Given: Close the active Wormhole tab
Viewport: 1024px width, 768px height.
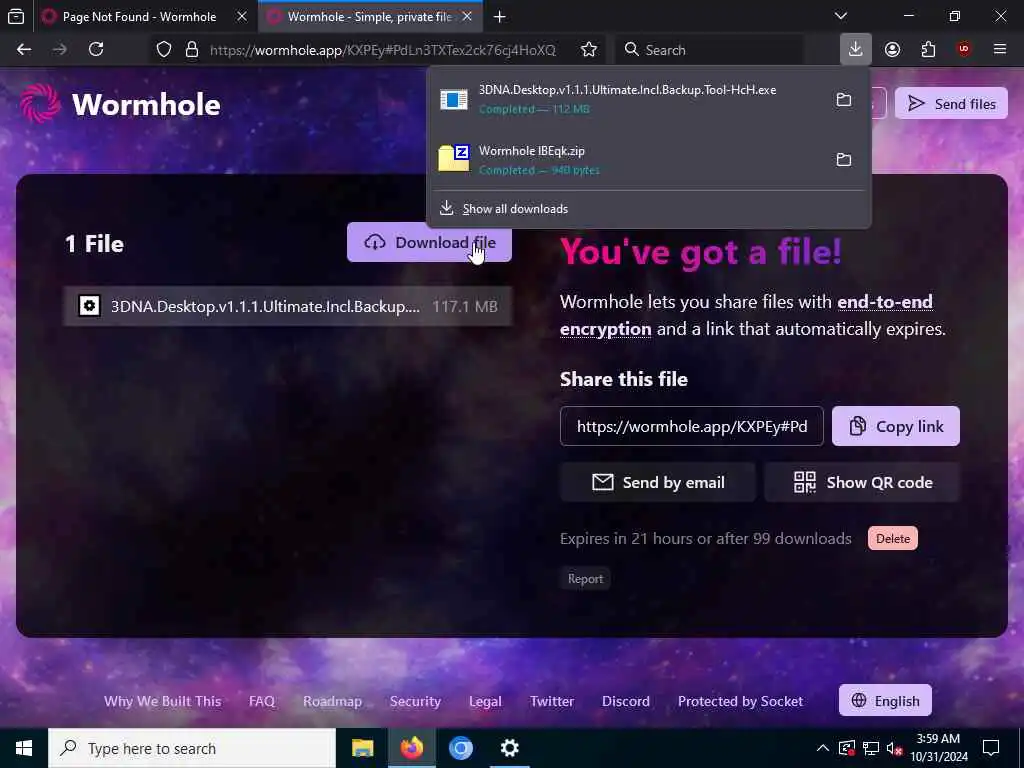Looking at the screenshot, I should (x=467, y=16).
